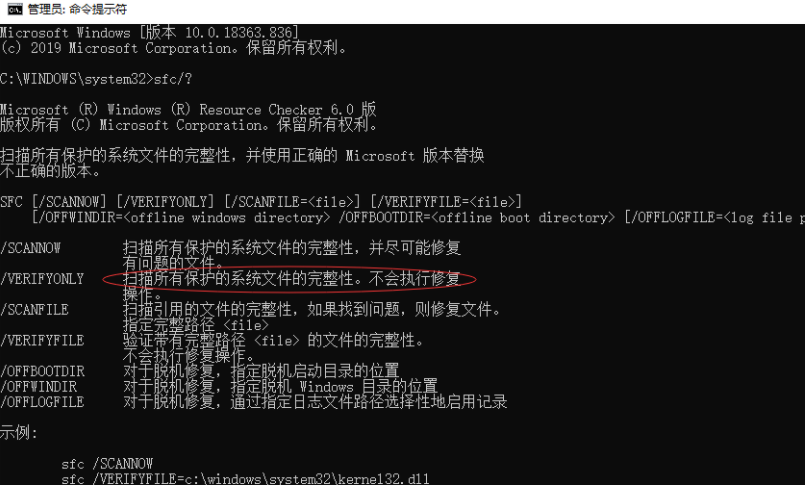
Task: Click the /OFFBOOTDIR option label
Action: [x=42, y=371]
